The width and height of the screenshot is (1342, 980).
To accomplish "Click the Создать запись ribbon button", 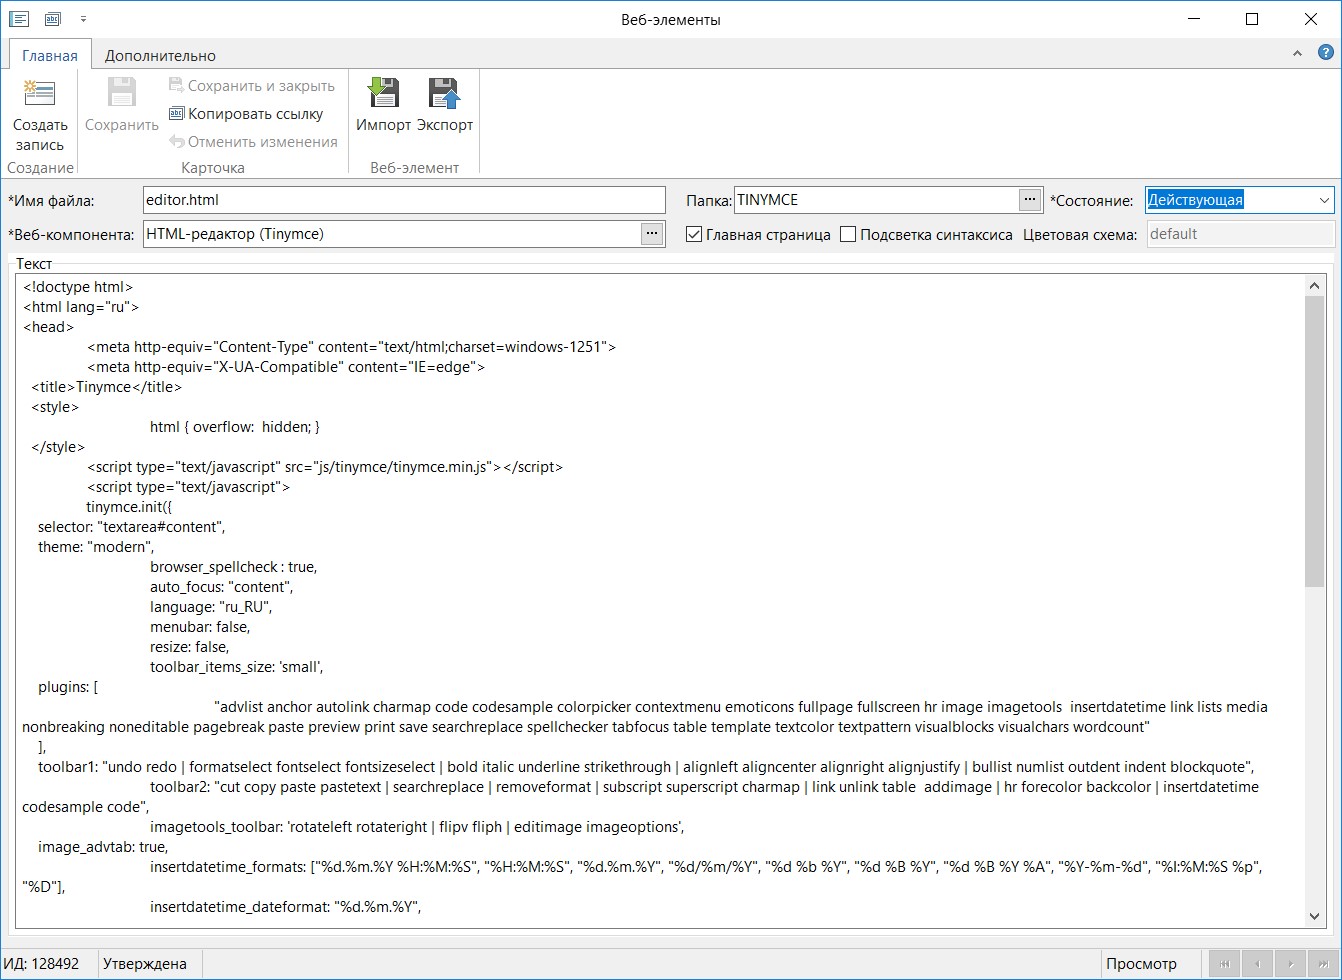I will (x=40, y=115).
